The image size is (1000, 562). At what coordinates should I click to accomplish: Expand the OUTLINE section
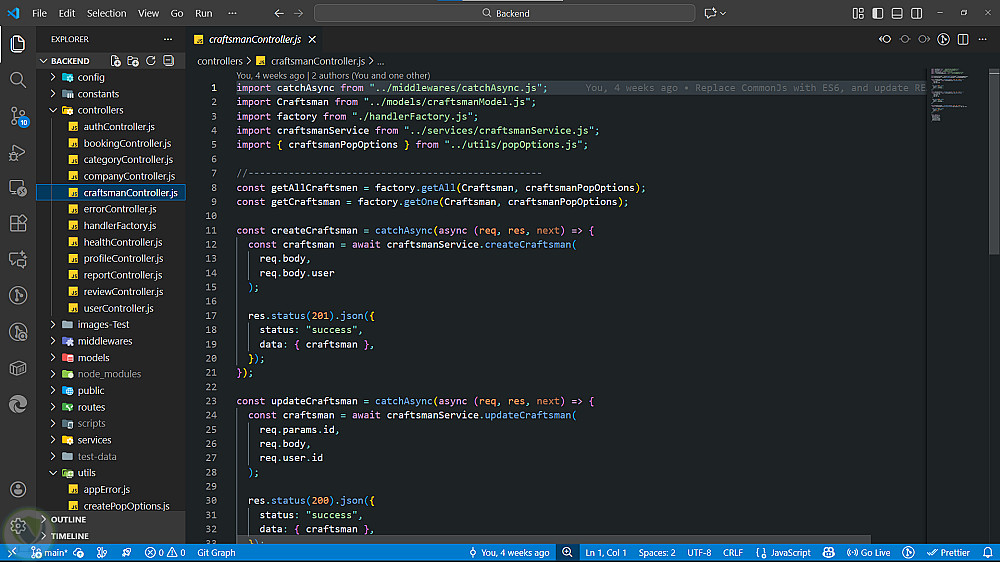click(x=68, y=520)
